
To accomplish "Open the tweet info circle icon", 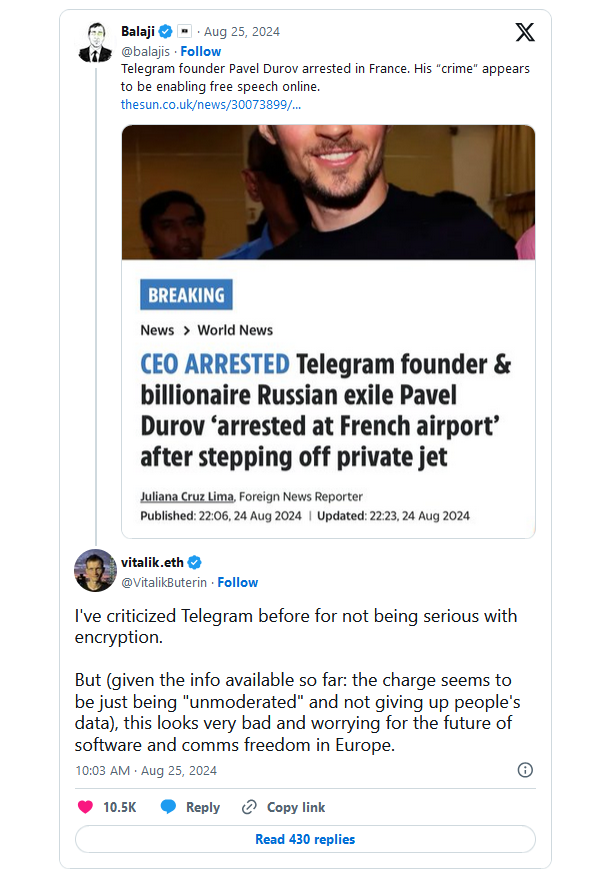I will coord(525,770).
